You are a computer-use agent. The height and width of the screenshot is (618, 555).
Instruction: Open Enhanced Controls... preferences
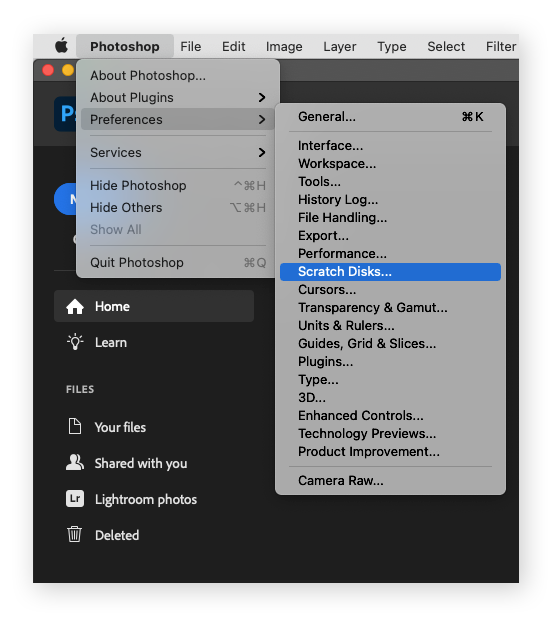390,415
